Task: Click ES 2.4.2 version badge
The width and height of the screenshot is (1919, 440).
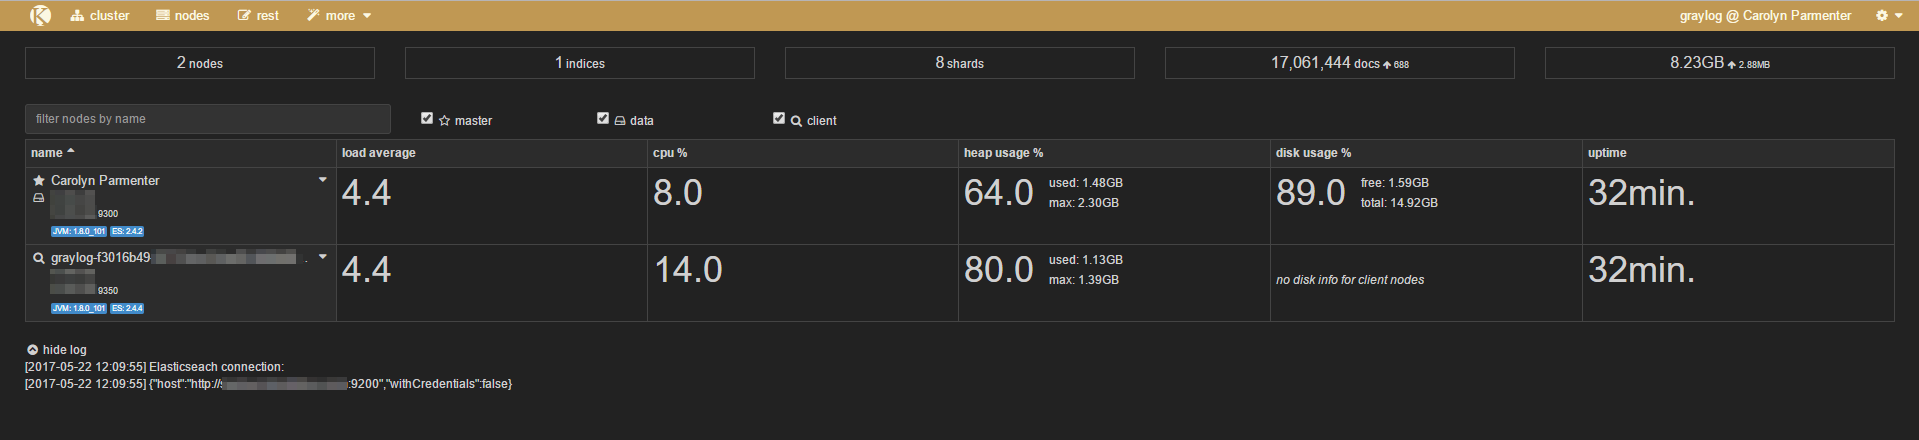Action: [127, 231]
